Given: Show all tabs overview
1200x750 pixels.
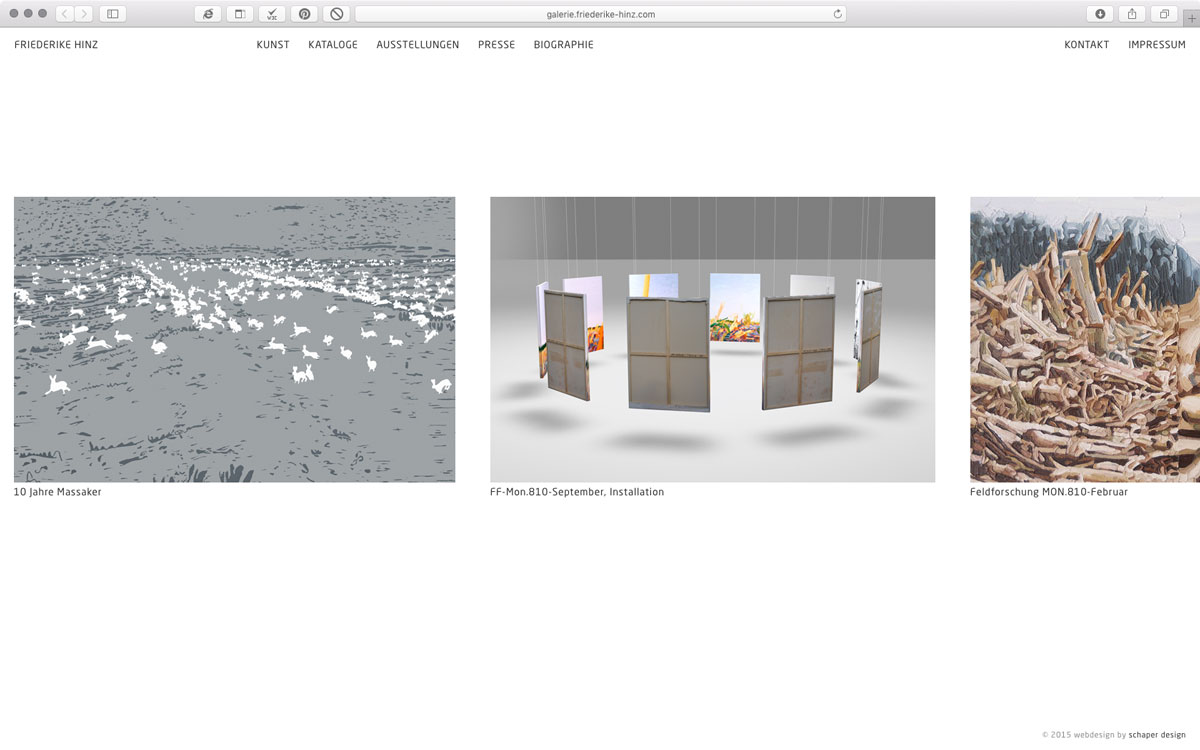Looking at the screenshot, I should [1164, 14].
